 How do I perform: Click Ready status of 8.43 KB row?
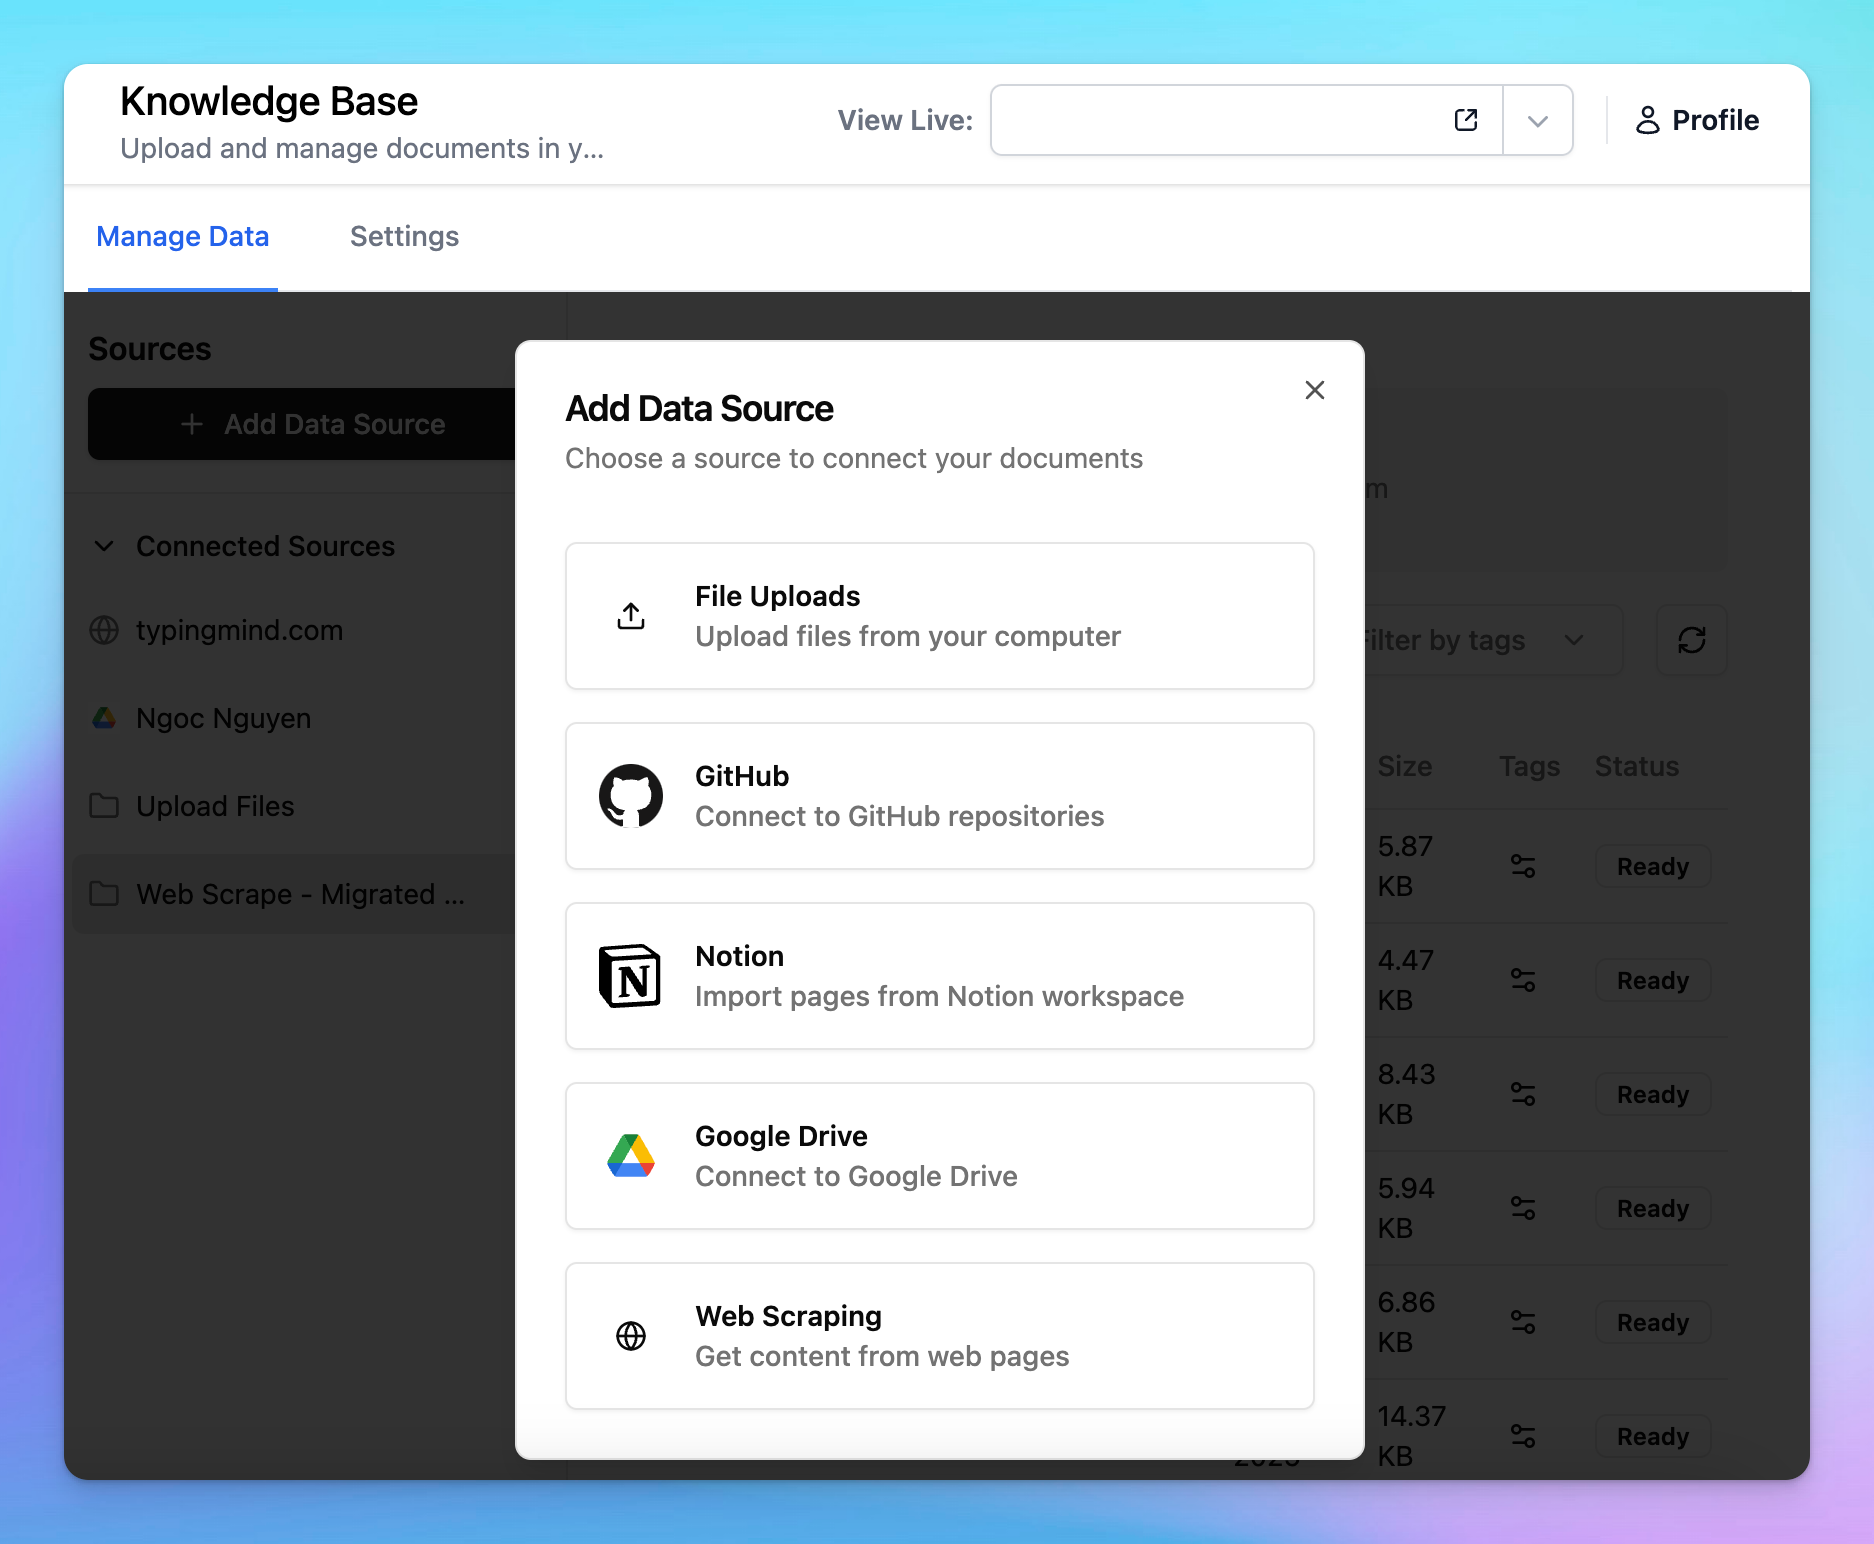[x=1653, y=1094]
